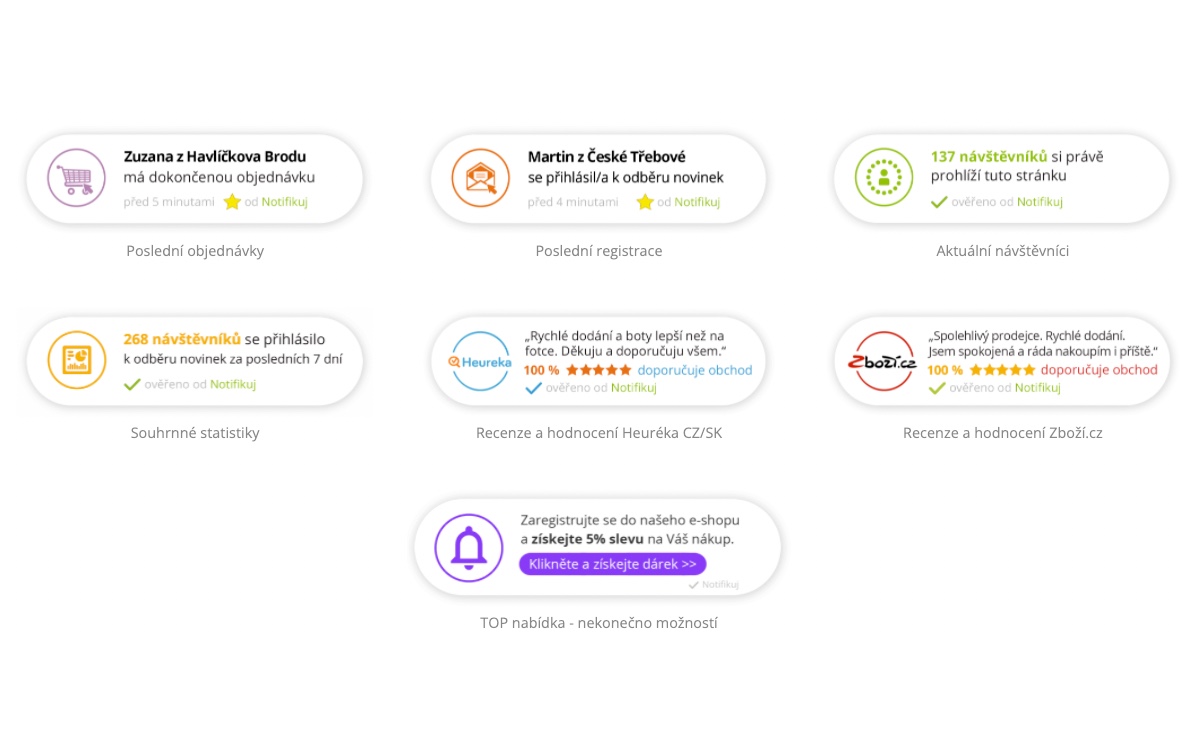Viewport: 1200px width, 750px height.
Task: Click the orange envelope newsletter icon
Action: [x=480, y=178]
